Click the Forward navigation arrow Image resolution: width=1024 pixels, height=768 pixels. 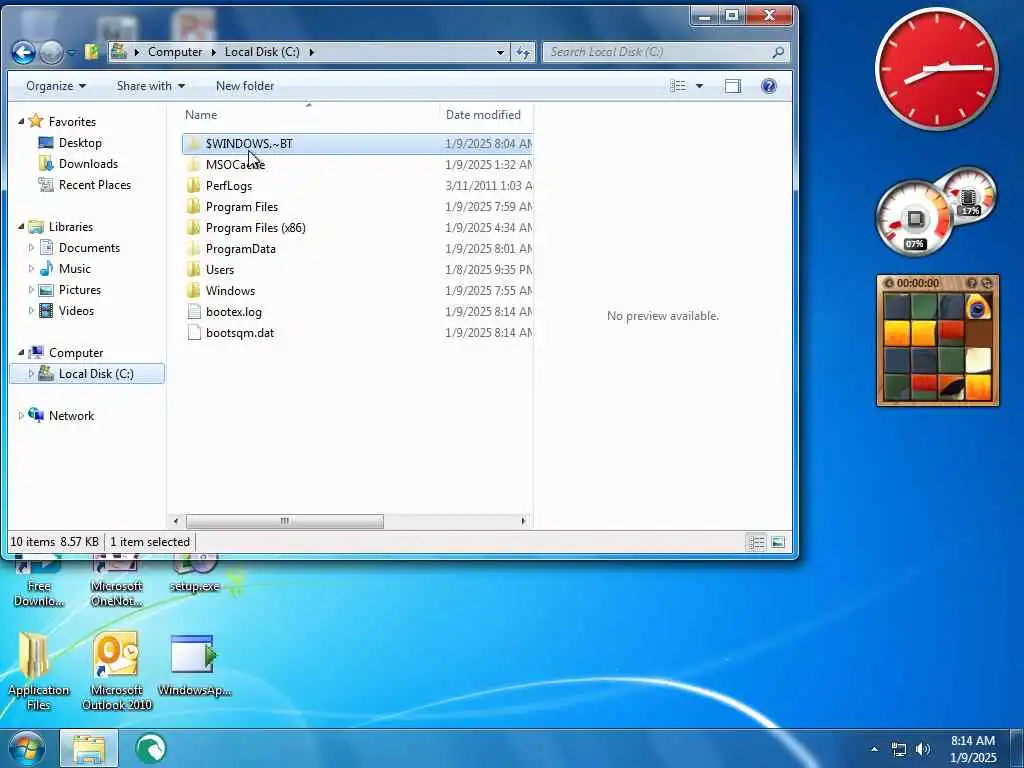[52, 52]
